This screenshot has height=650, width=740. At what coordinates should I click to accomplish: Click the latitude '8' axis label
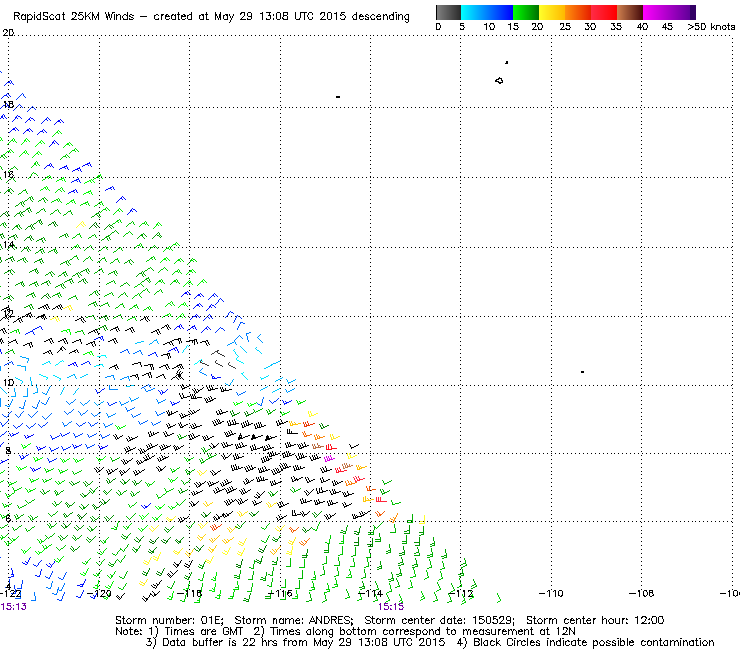click(x=8, y=450)
